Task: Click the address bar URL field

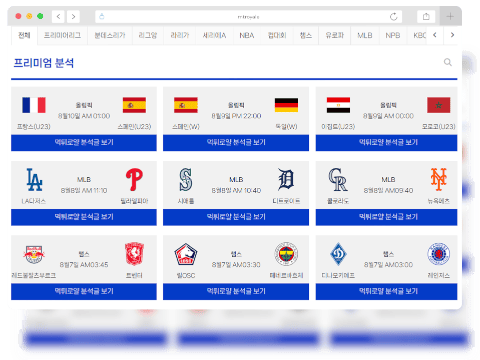Action: [x=248, y=17]
